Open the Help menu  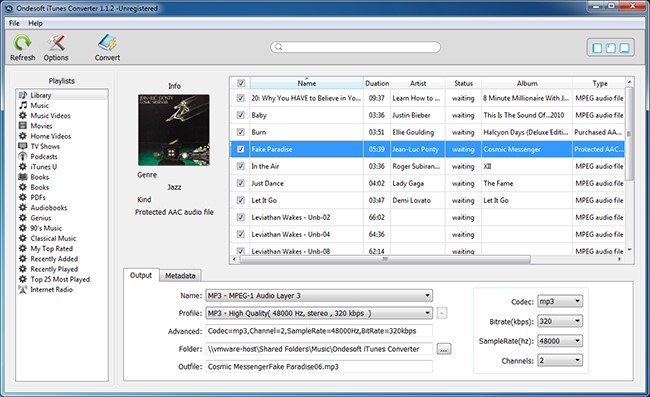(x=35, y=23)
